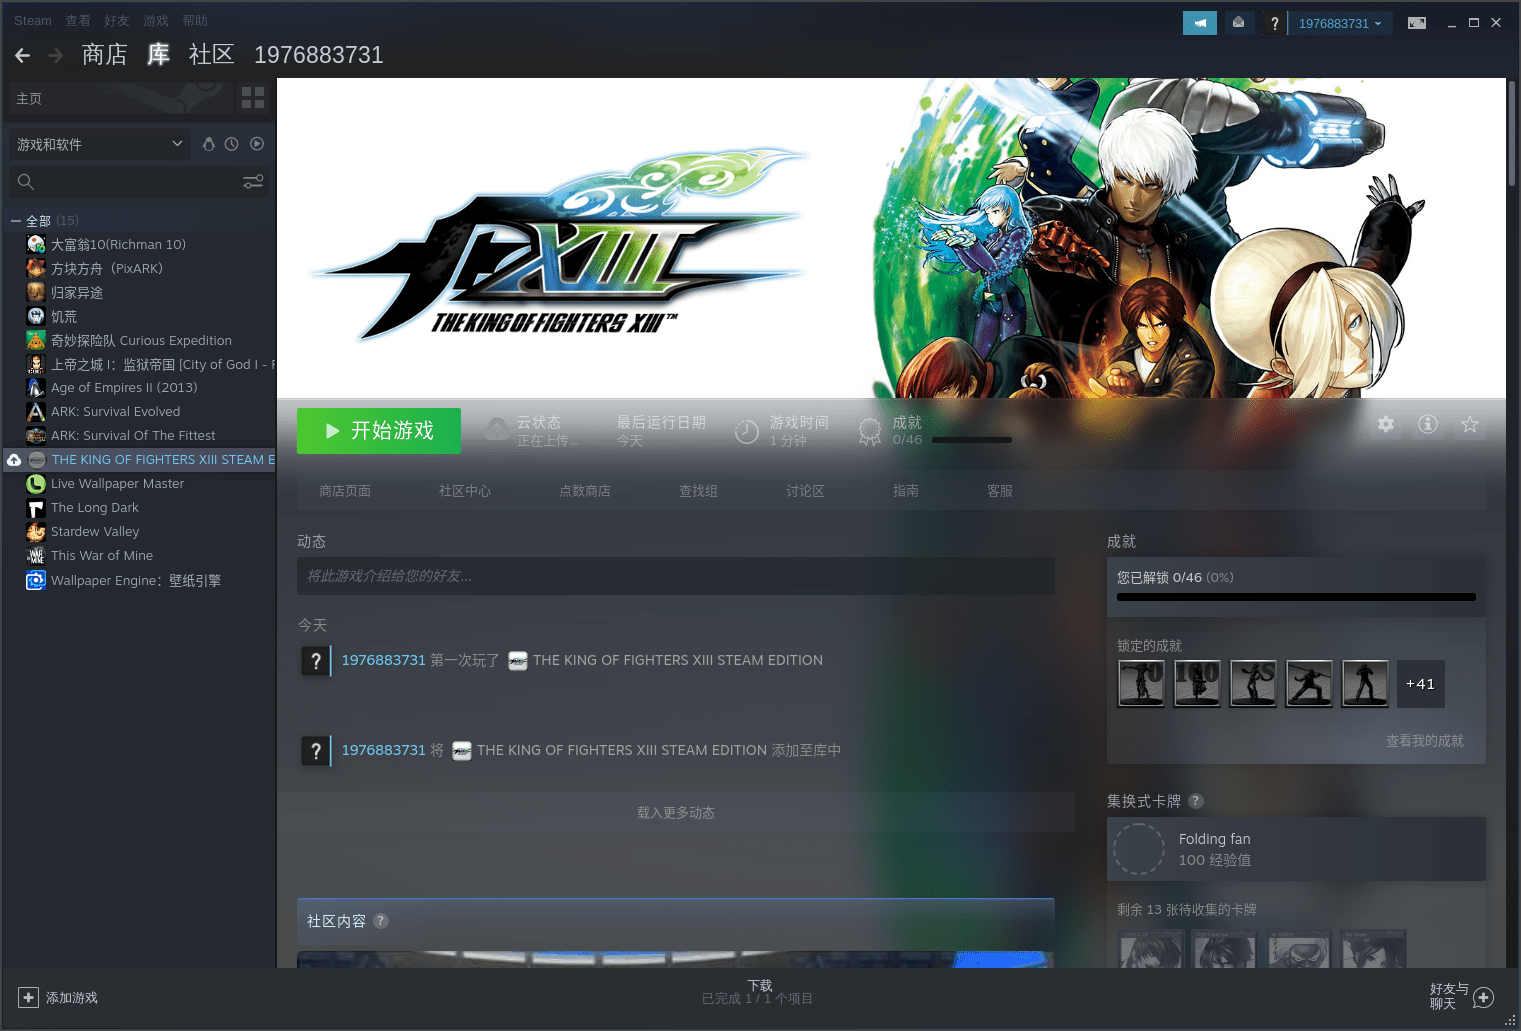The height and width of the screenshot is (1031, 1521).
Task: Open the notifications mail icon
Action: coord(1238,23)
